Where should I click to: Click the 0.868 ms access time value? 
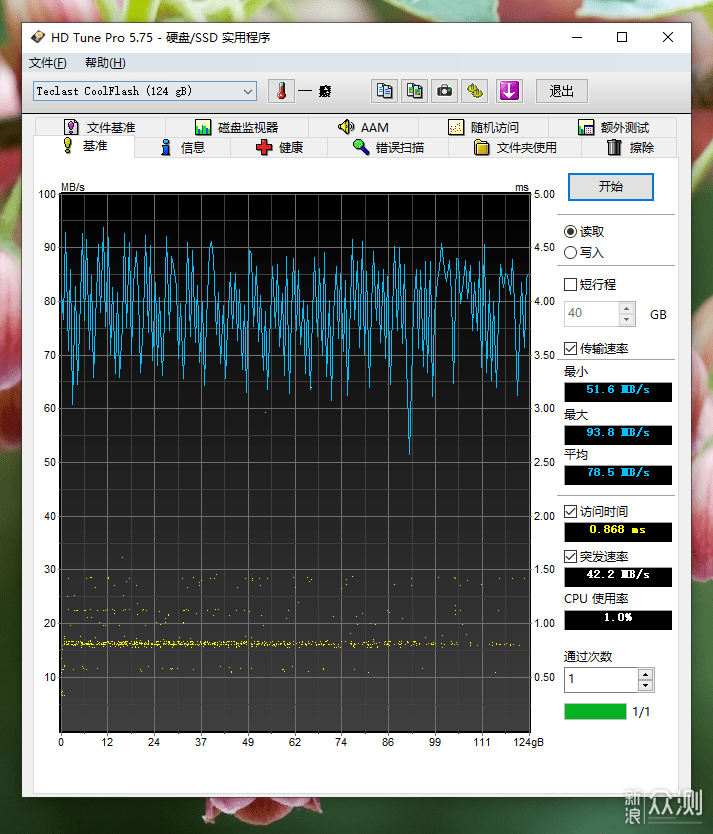pos(618,532)
